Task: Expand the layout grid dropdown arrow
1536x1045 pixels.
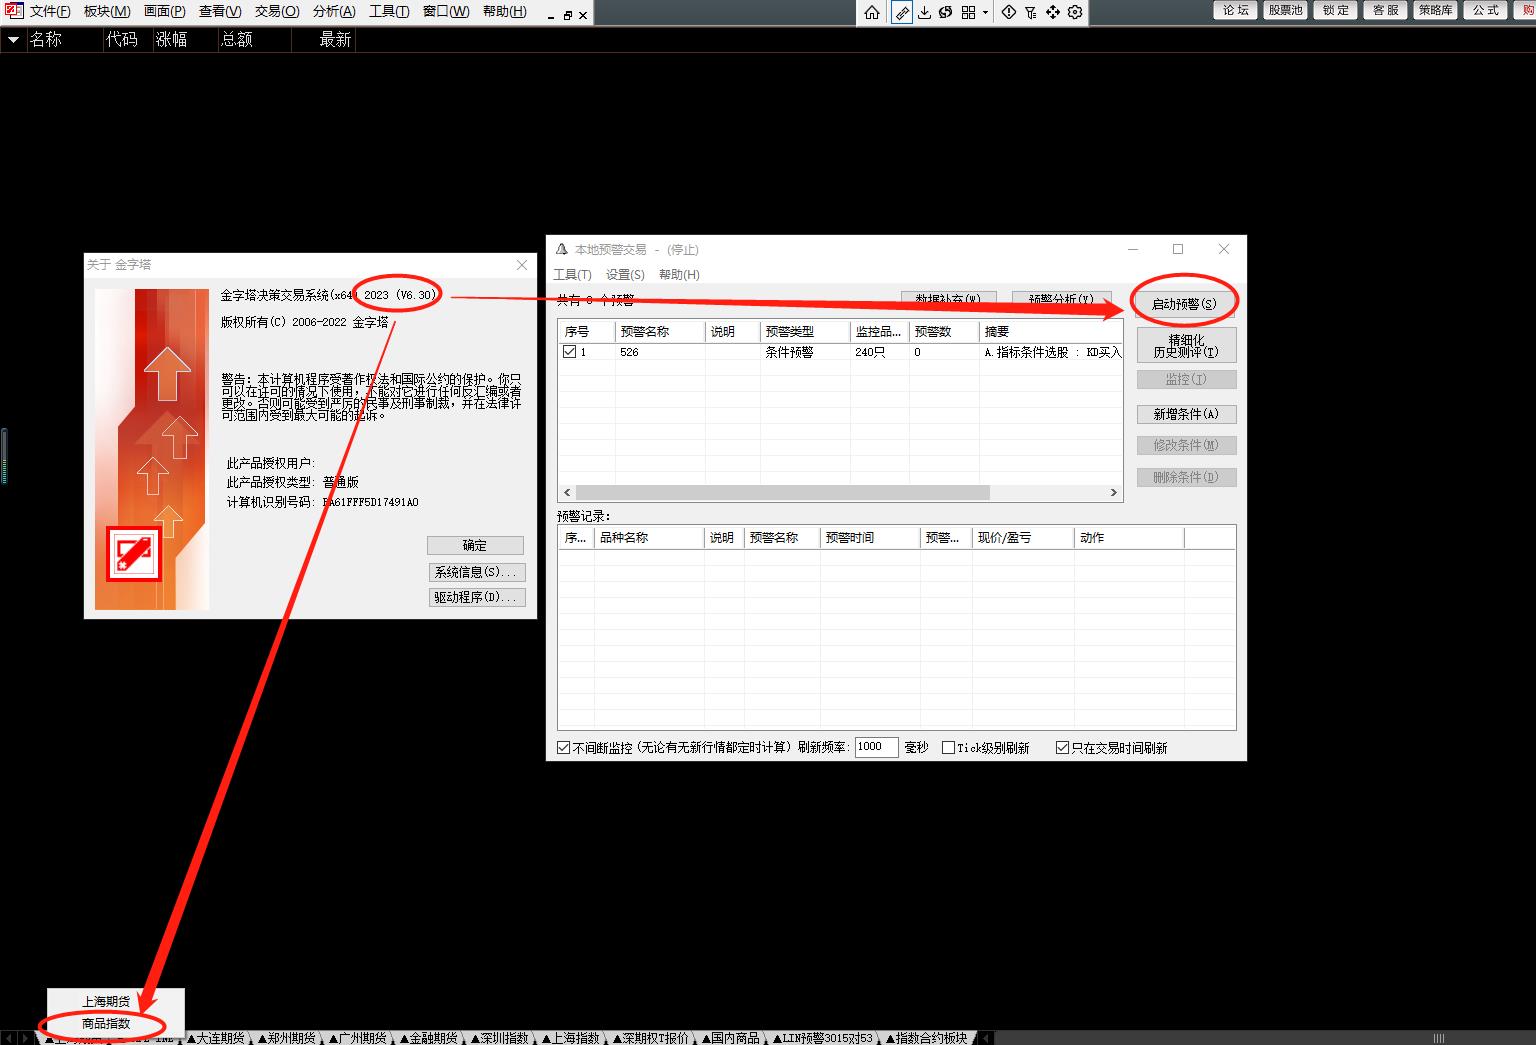Action: coord(985,12)
